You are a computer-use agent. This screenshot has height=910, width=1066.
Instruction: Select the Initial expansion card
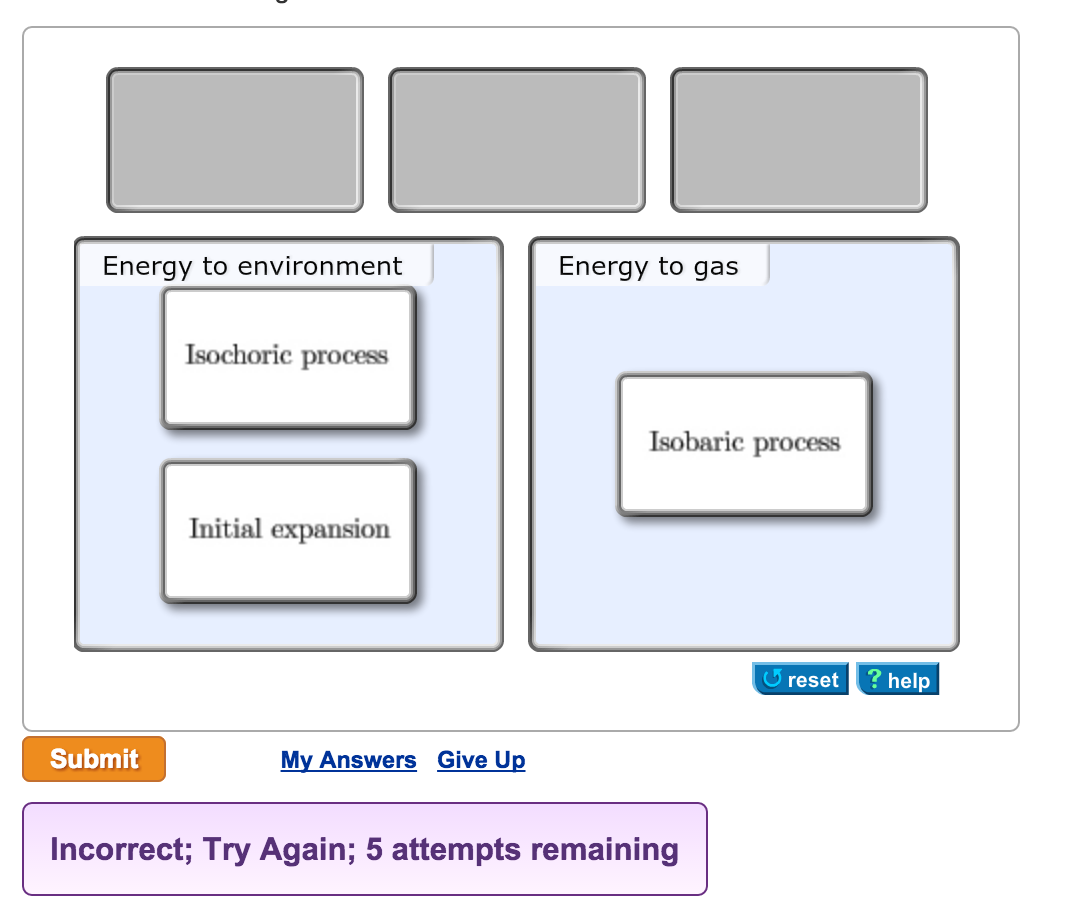pyautogui.click(x=288, y=530)
